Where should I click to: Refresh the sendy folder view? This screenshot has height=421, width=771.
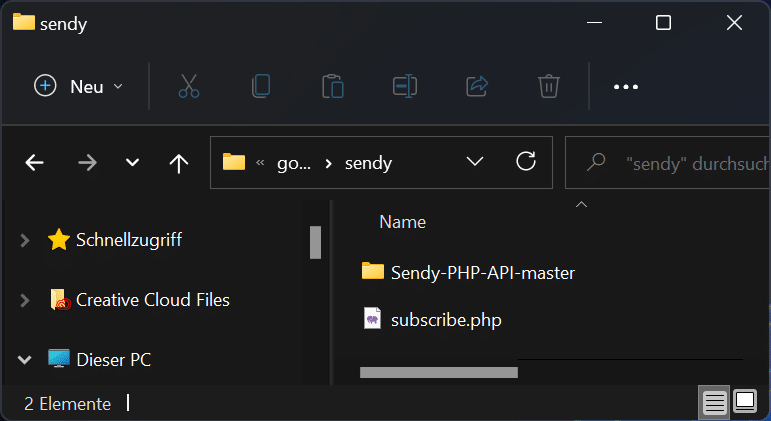(526, 161)
